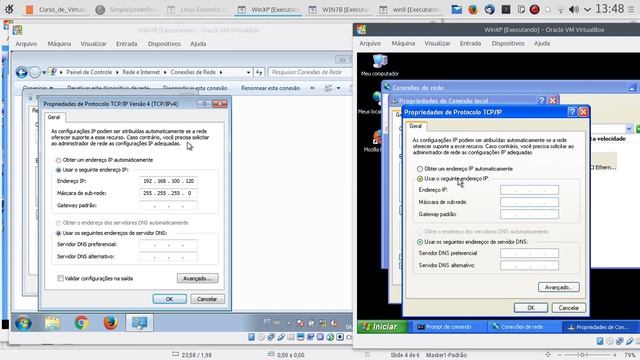Click the WIN7B VirtualBox window title icon

[x=17, y=30]
